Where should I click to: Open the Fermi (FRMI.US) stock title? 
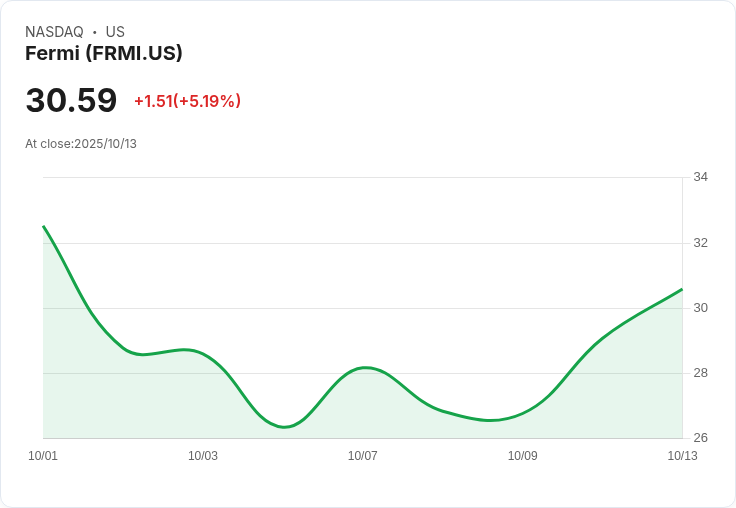coord(104,54)
